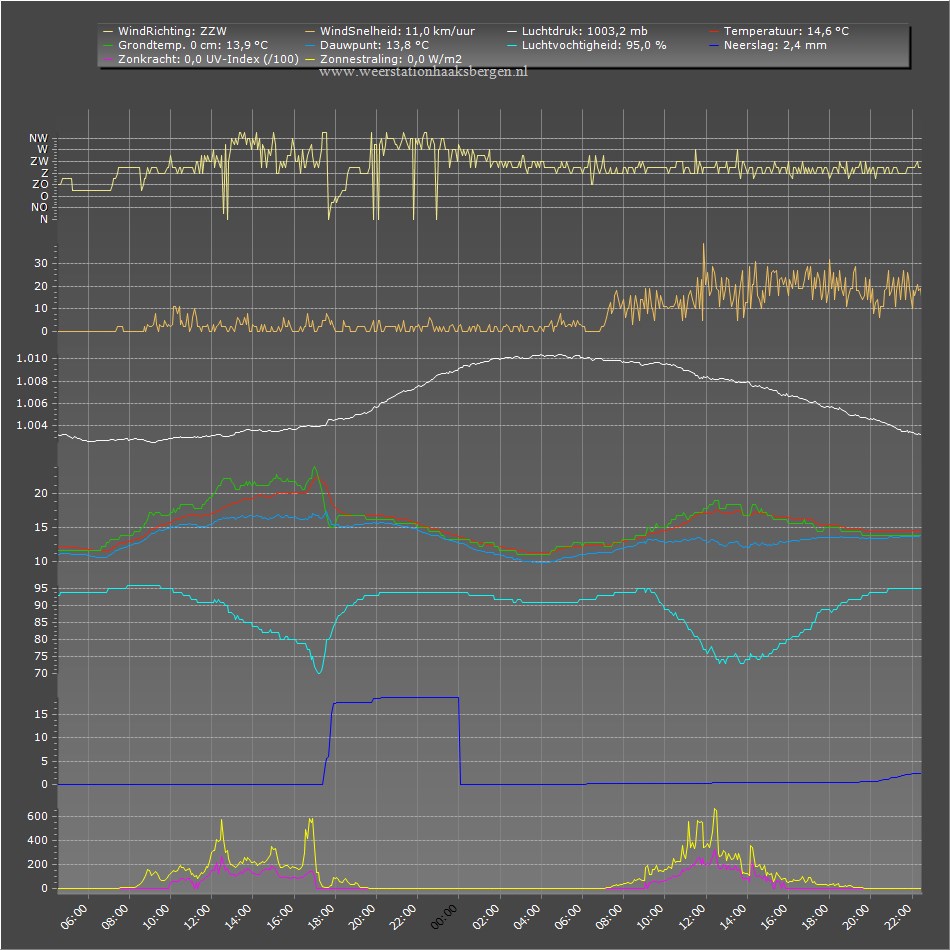This screenshot has height=950, width=950.
Task: Click the magenta line swatch beside Zonkracht
Action: pyautogui.click(x=108, y=59)
